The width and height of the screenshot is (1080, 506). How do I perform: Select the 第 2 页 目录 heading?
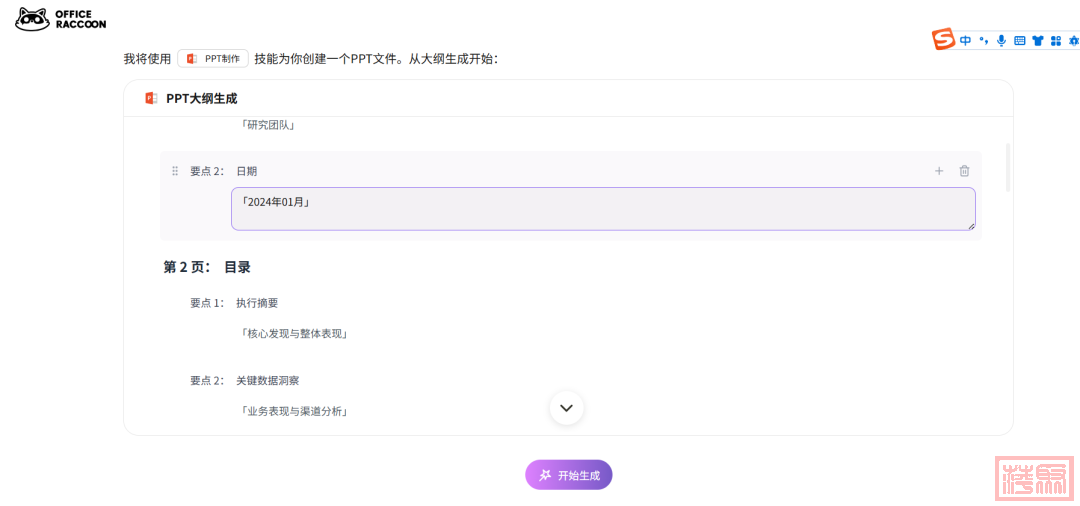[207, 267]
